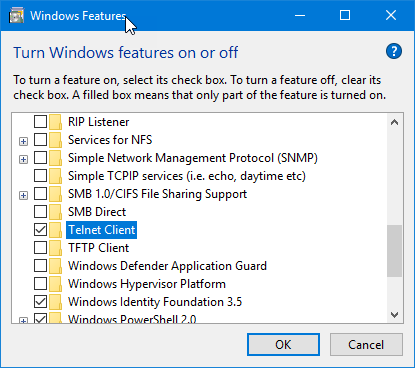Click the folder icon beside Telnet Client
This screenshot has height=368, width=415.
55,230
